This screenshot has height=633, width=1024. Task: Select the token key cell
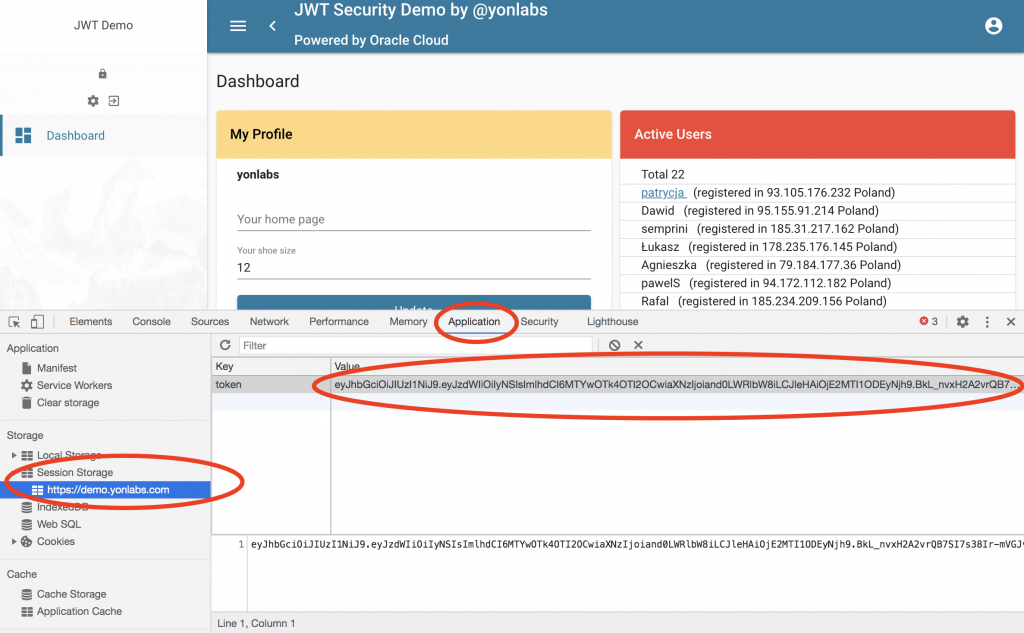(271, 384)
